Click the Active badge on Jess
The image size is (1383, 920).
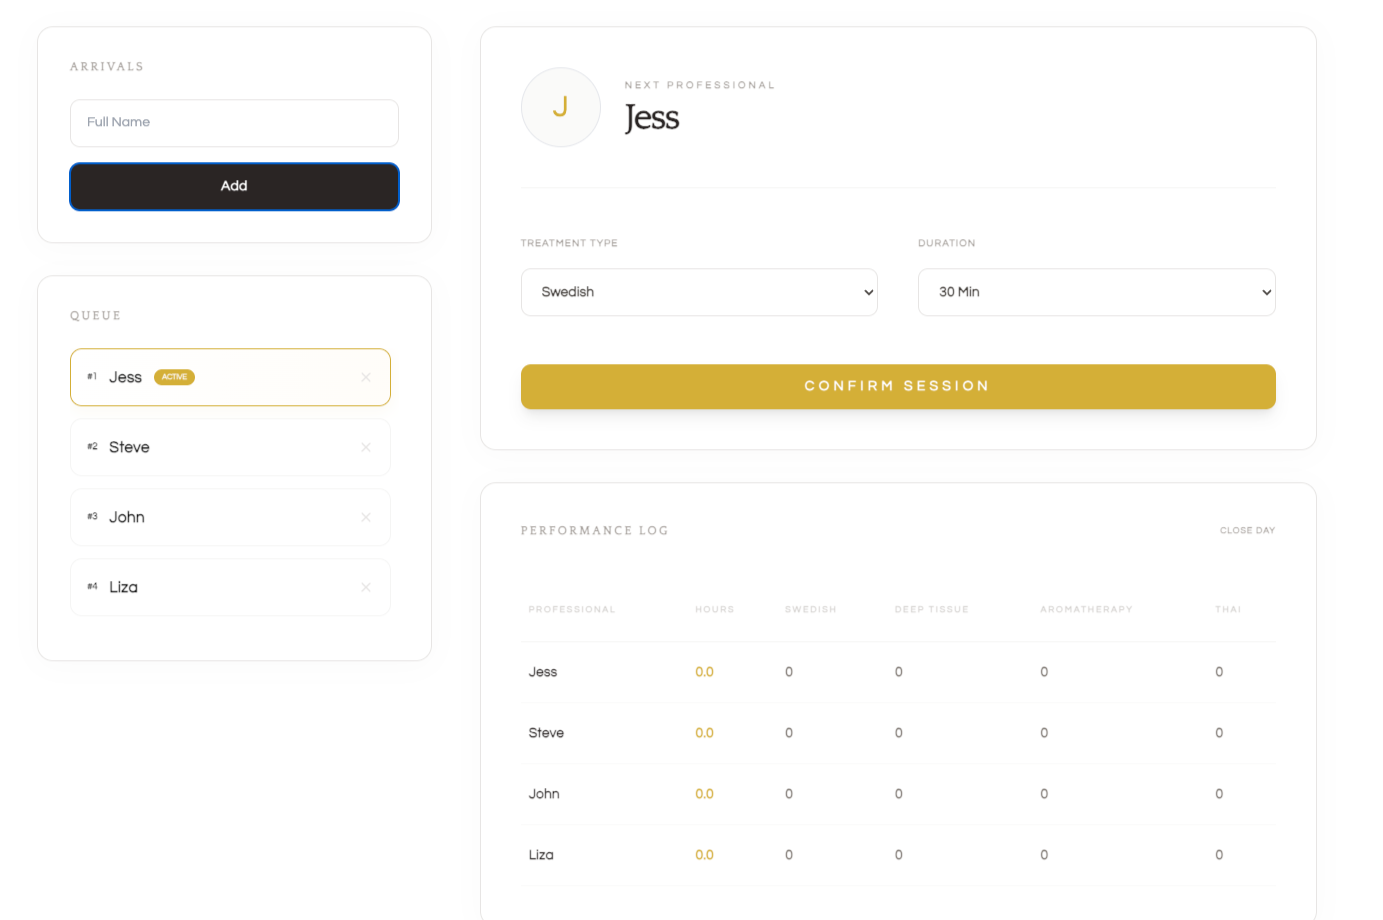[174, 377]
